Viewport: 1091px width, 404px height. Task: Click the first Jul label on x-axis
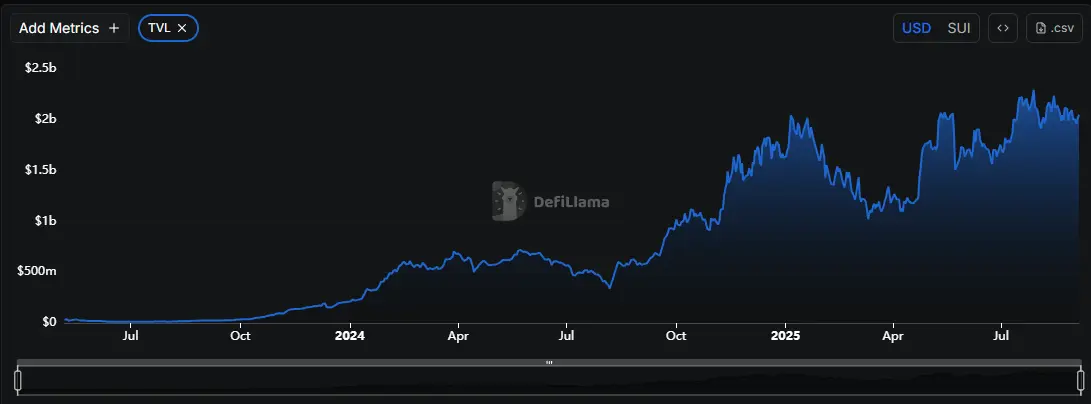tap(130, 337)
